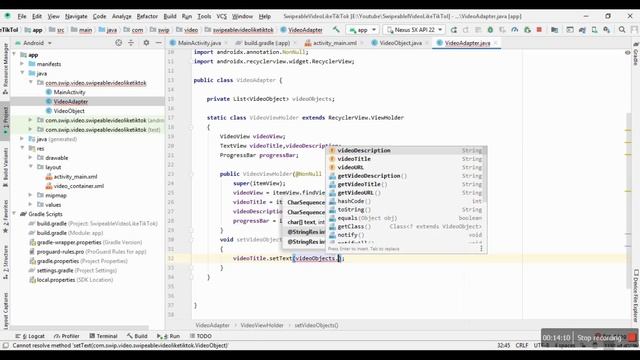Click the Profile app gauge icon in toolbar
Image resolution: width=640 pixels, height=360 pixels.
[x=515, y=30]
